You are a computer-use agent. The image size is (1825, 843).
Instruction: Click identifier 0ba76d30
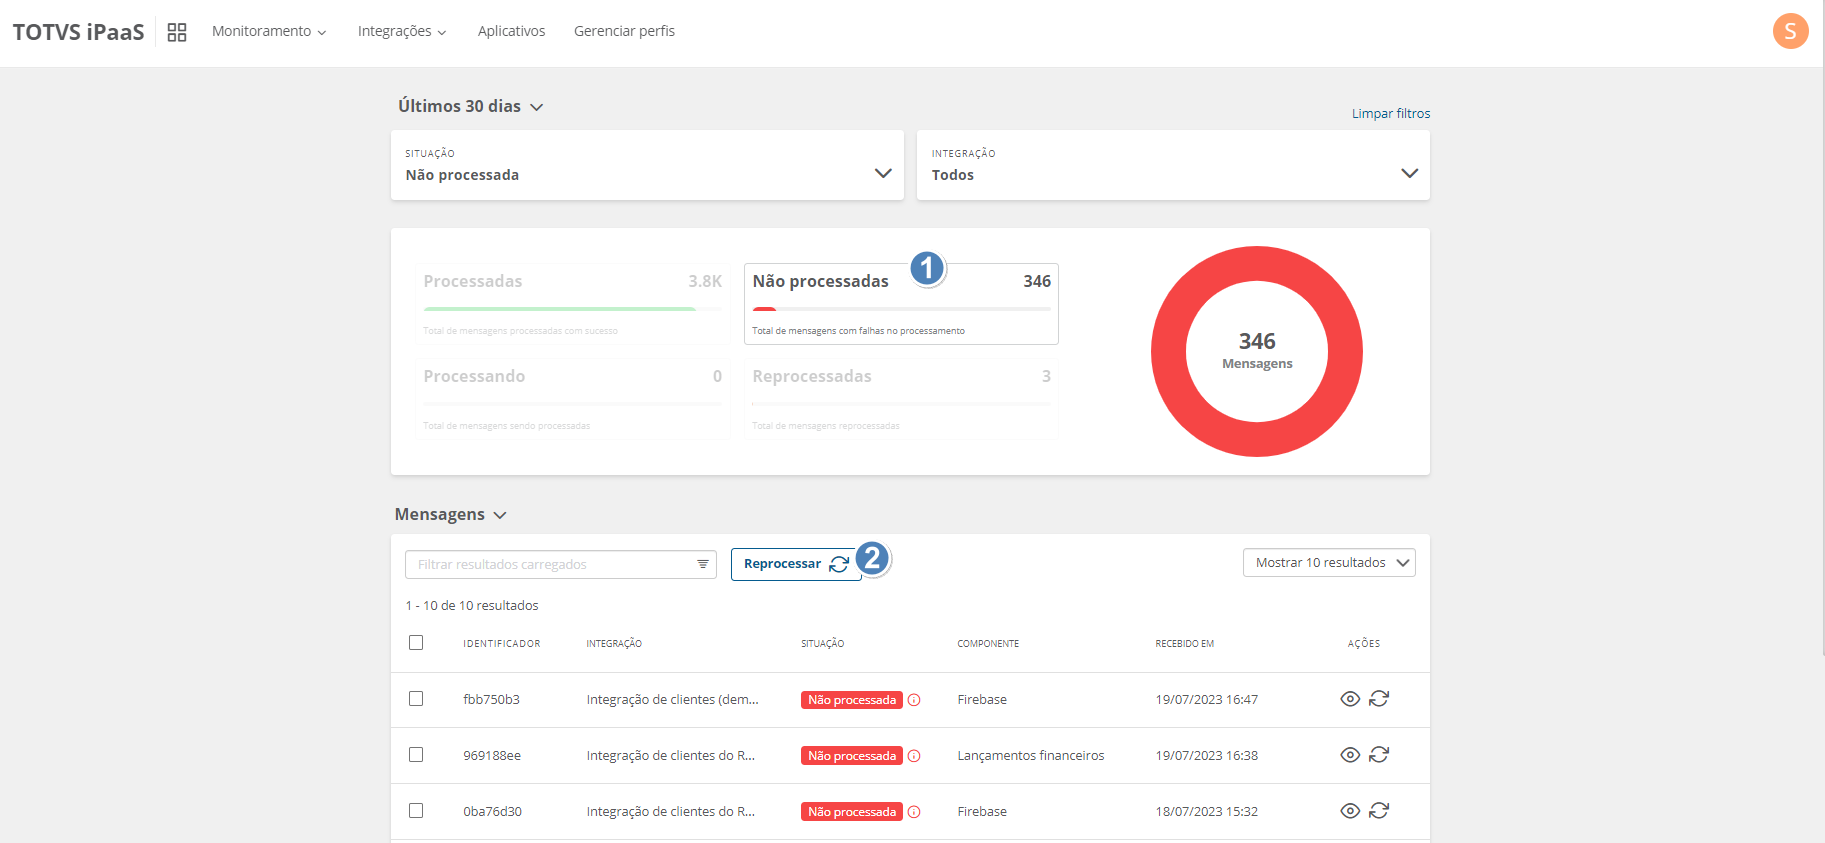(492, 811)
